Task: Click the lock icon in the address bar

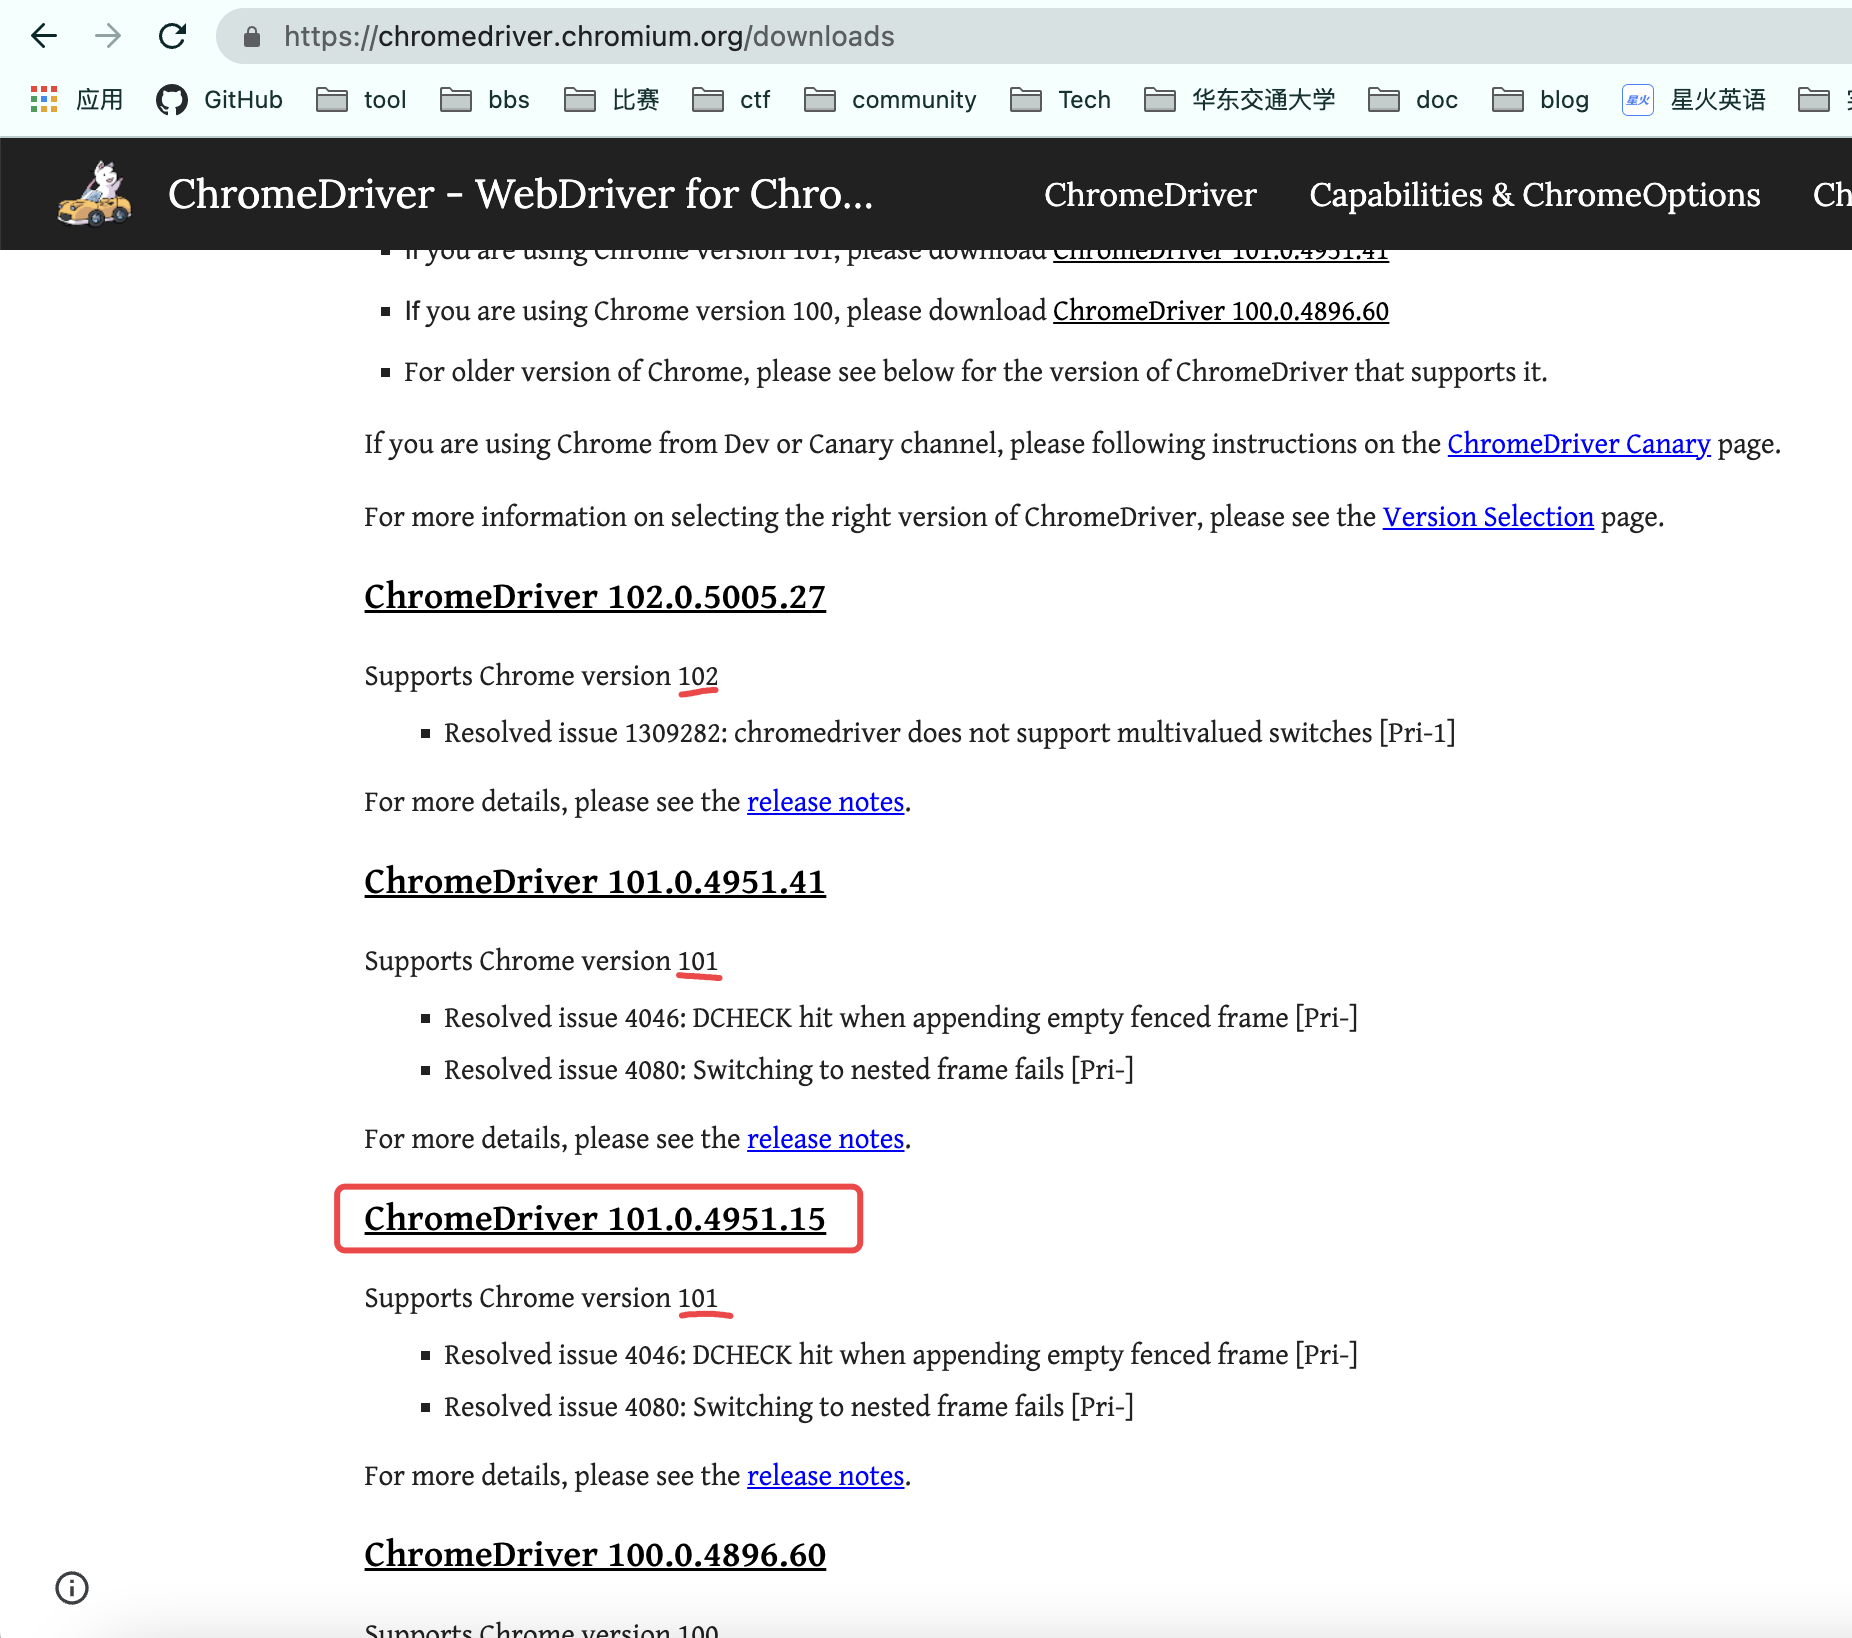Action: [252, 37]
